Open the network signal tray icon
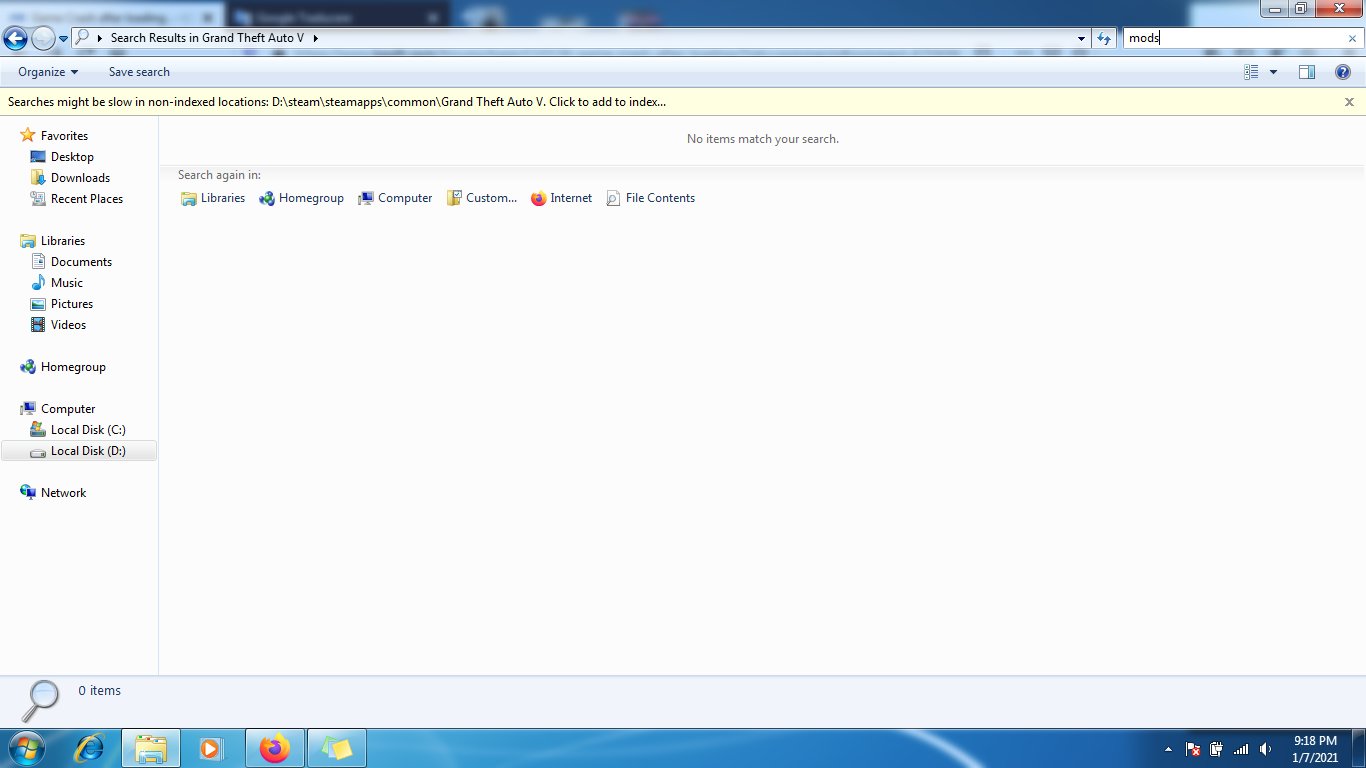The image size is (1366, 768). pyautogui.click(x=1241, y=749)
